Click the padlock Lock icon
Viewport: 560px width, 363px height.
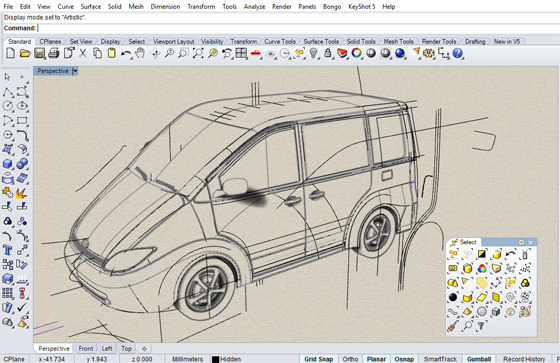(x=328, y=53)
